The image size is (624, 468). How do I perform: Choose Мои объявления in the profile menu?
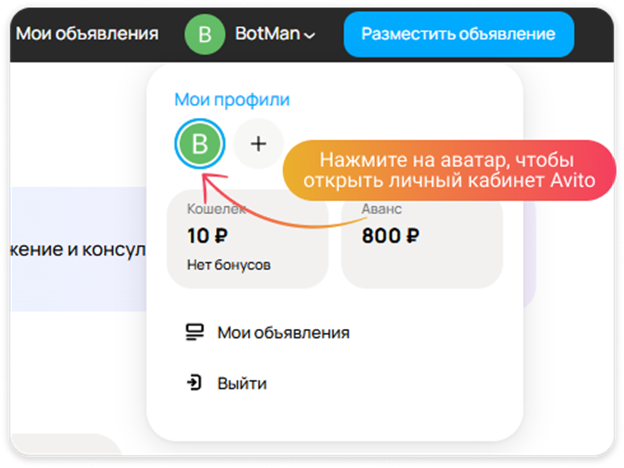point(283,332)
